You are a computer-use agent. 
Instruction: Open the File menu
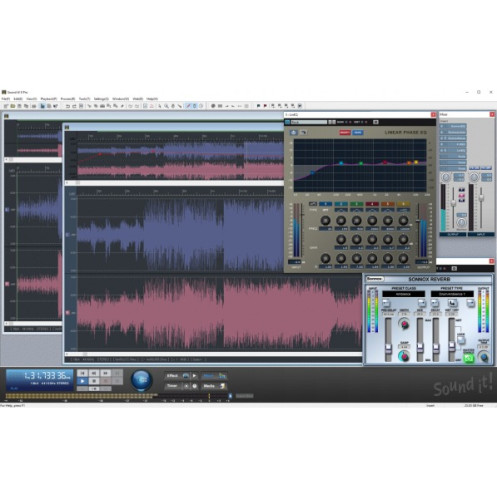[x=6, y=99]
